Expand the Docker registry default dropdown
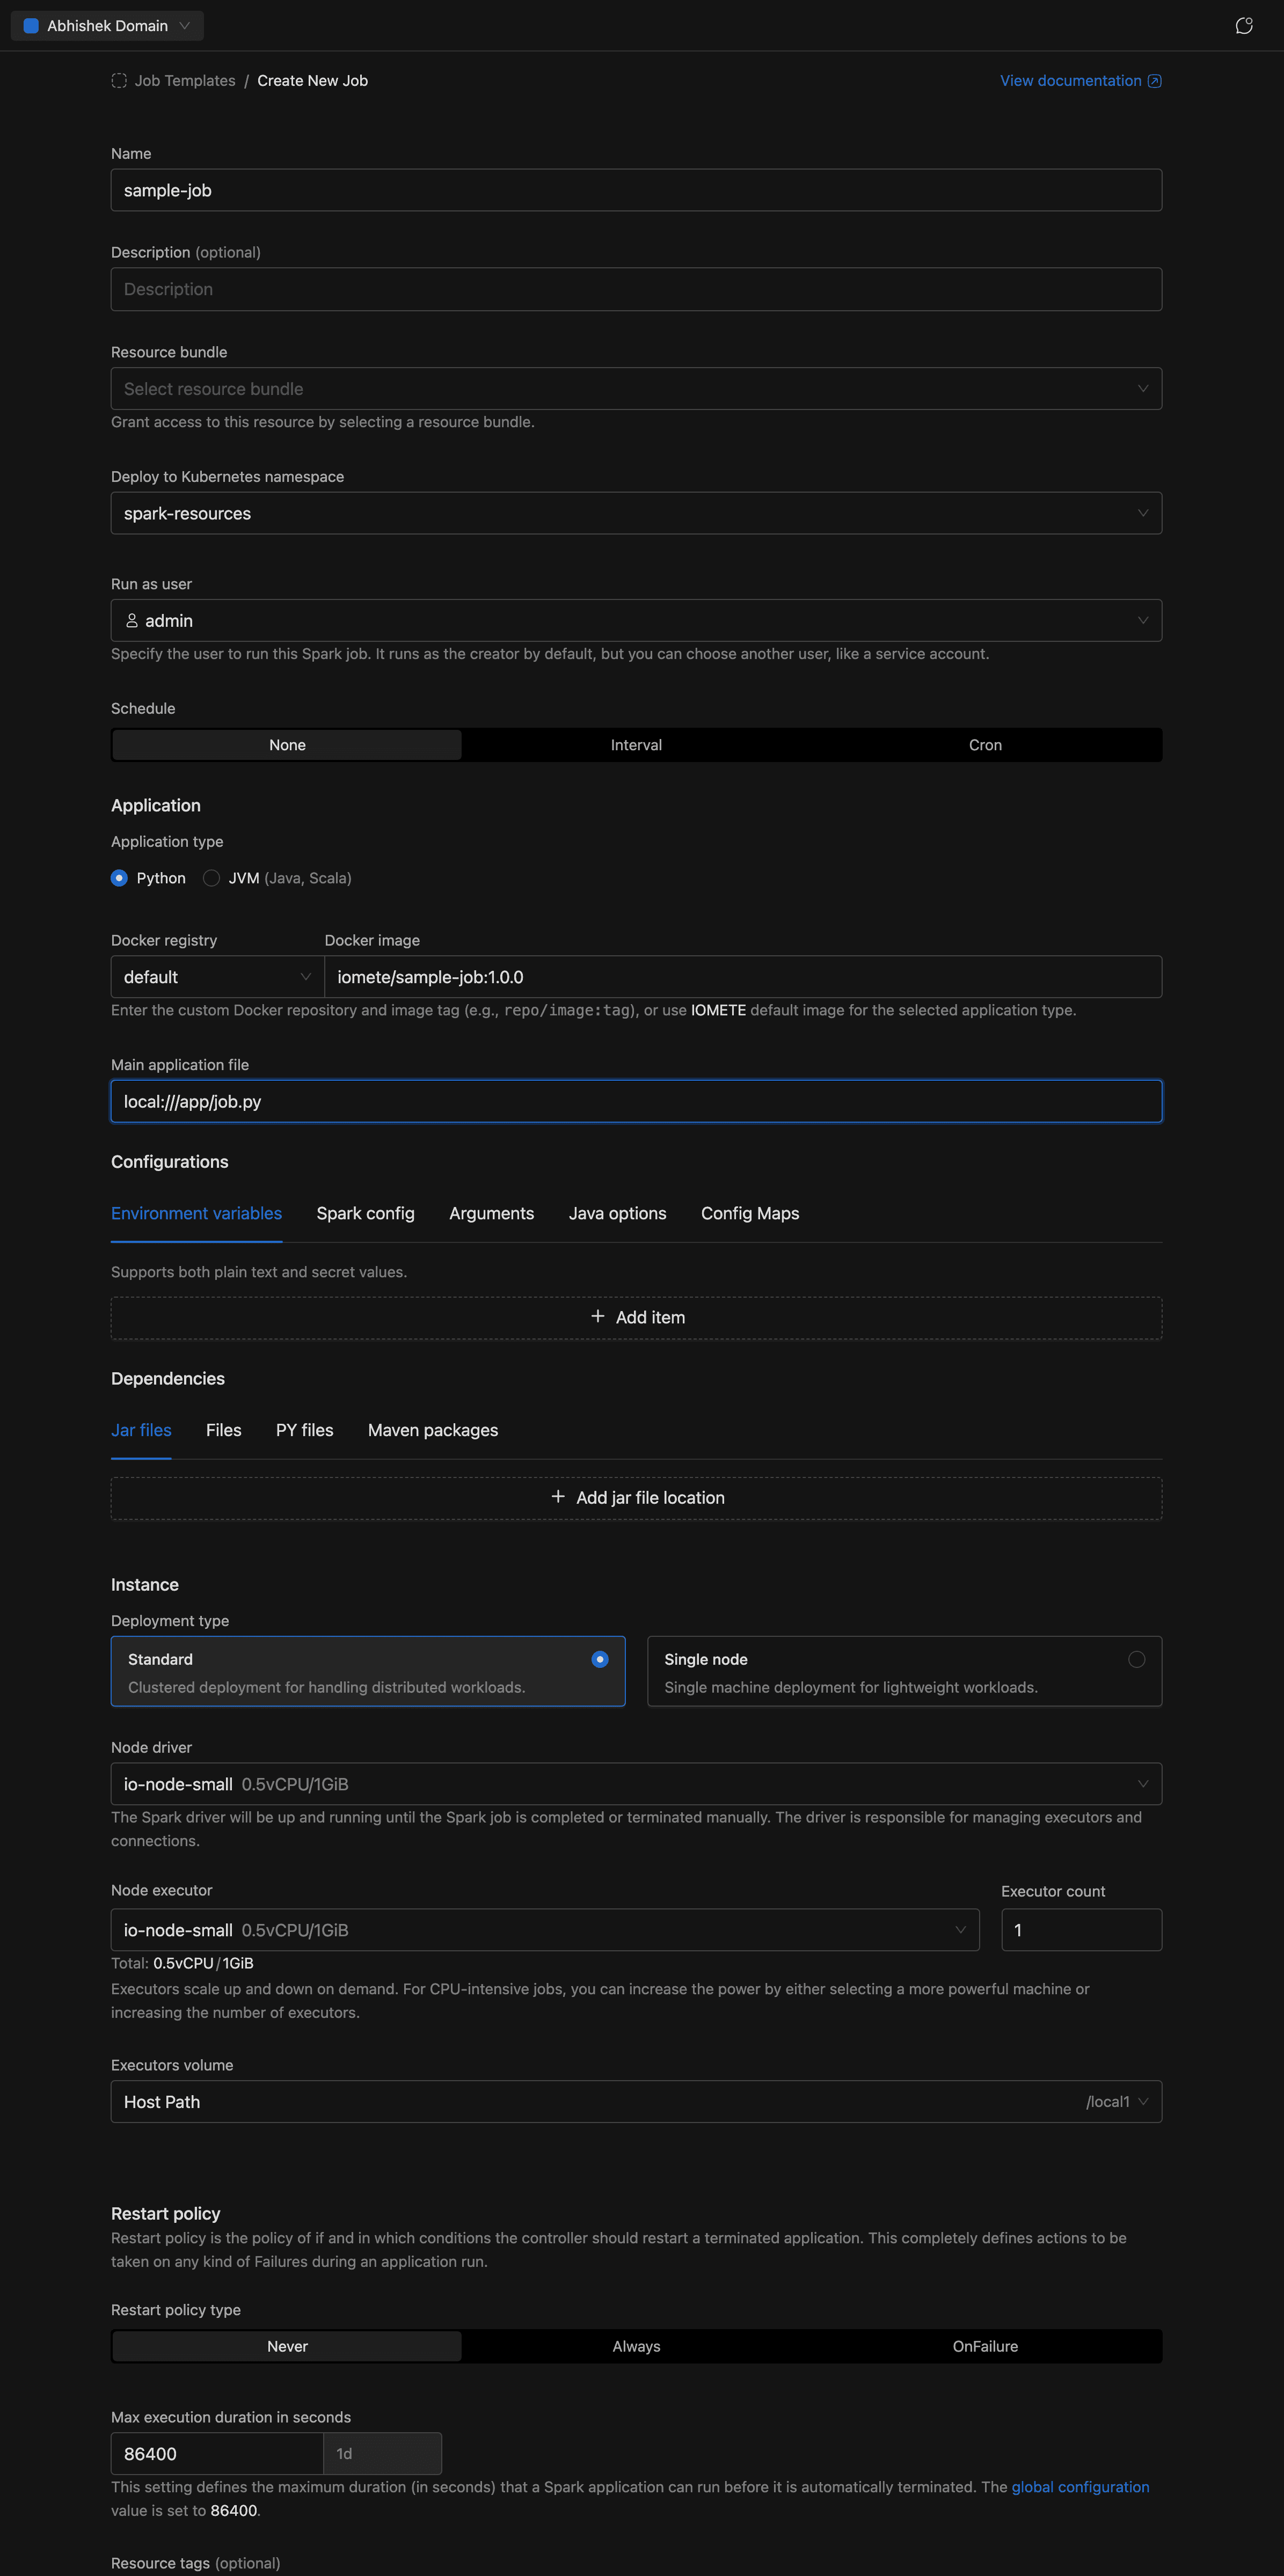1284x2576 pixels. click(217, 977)
